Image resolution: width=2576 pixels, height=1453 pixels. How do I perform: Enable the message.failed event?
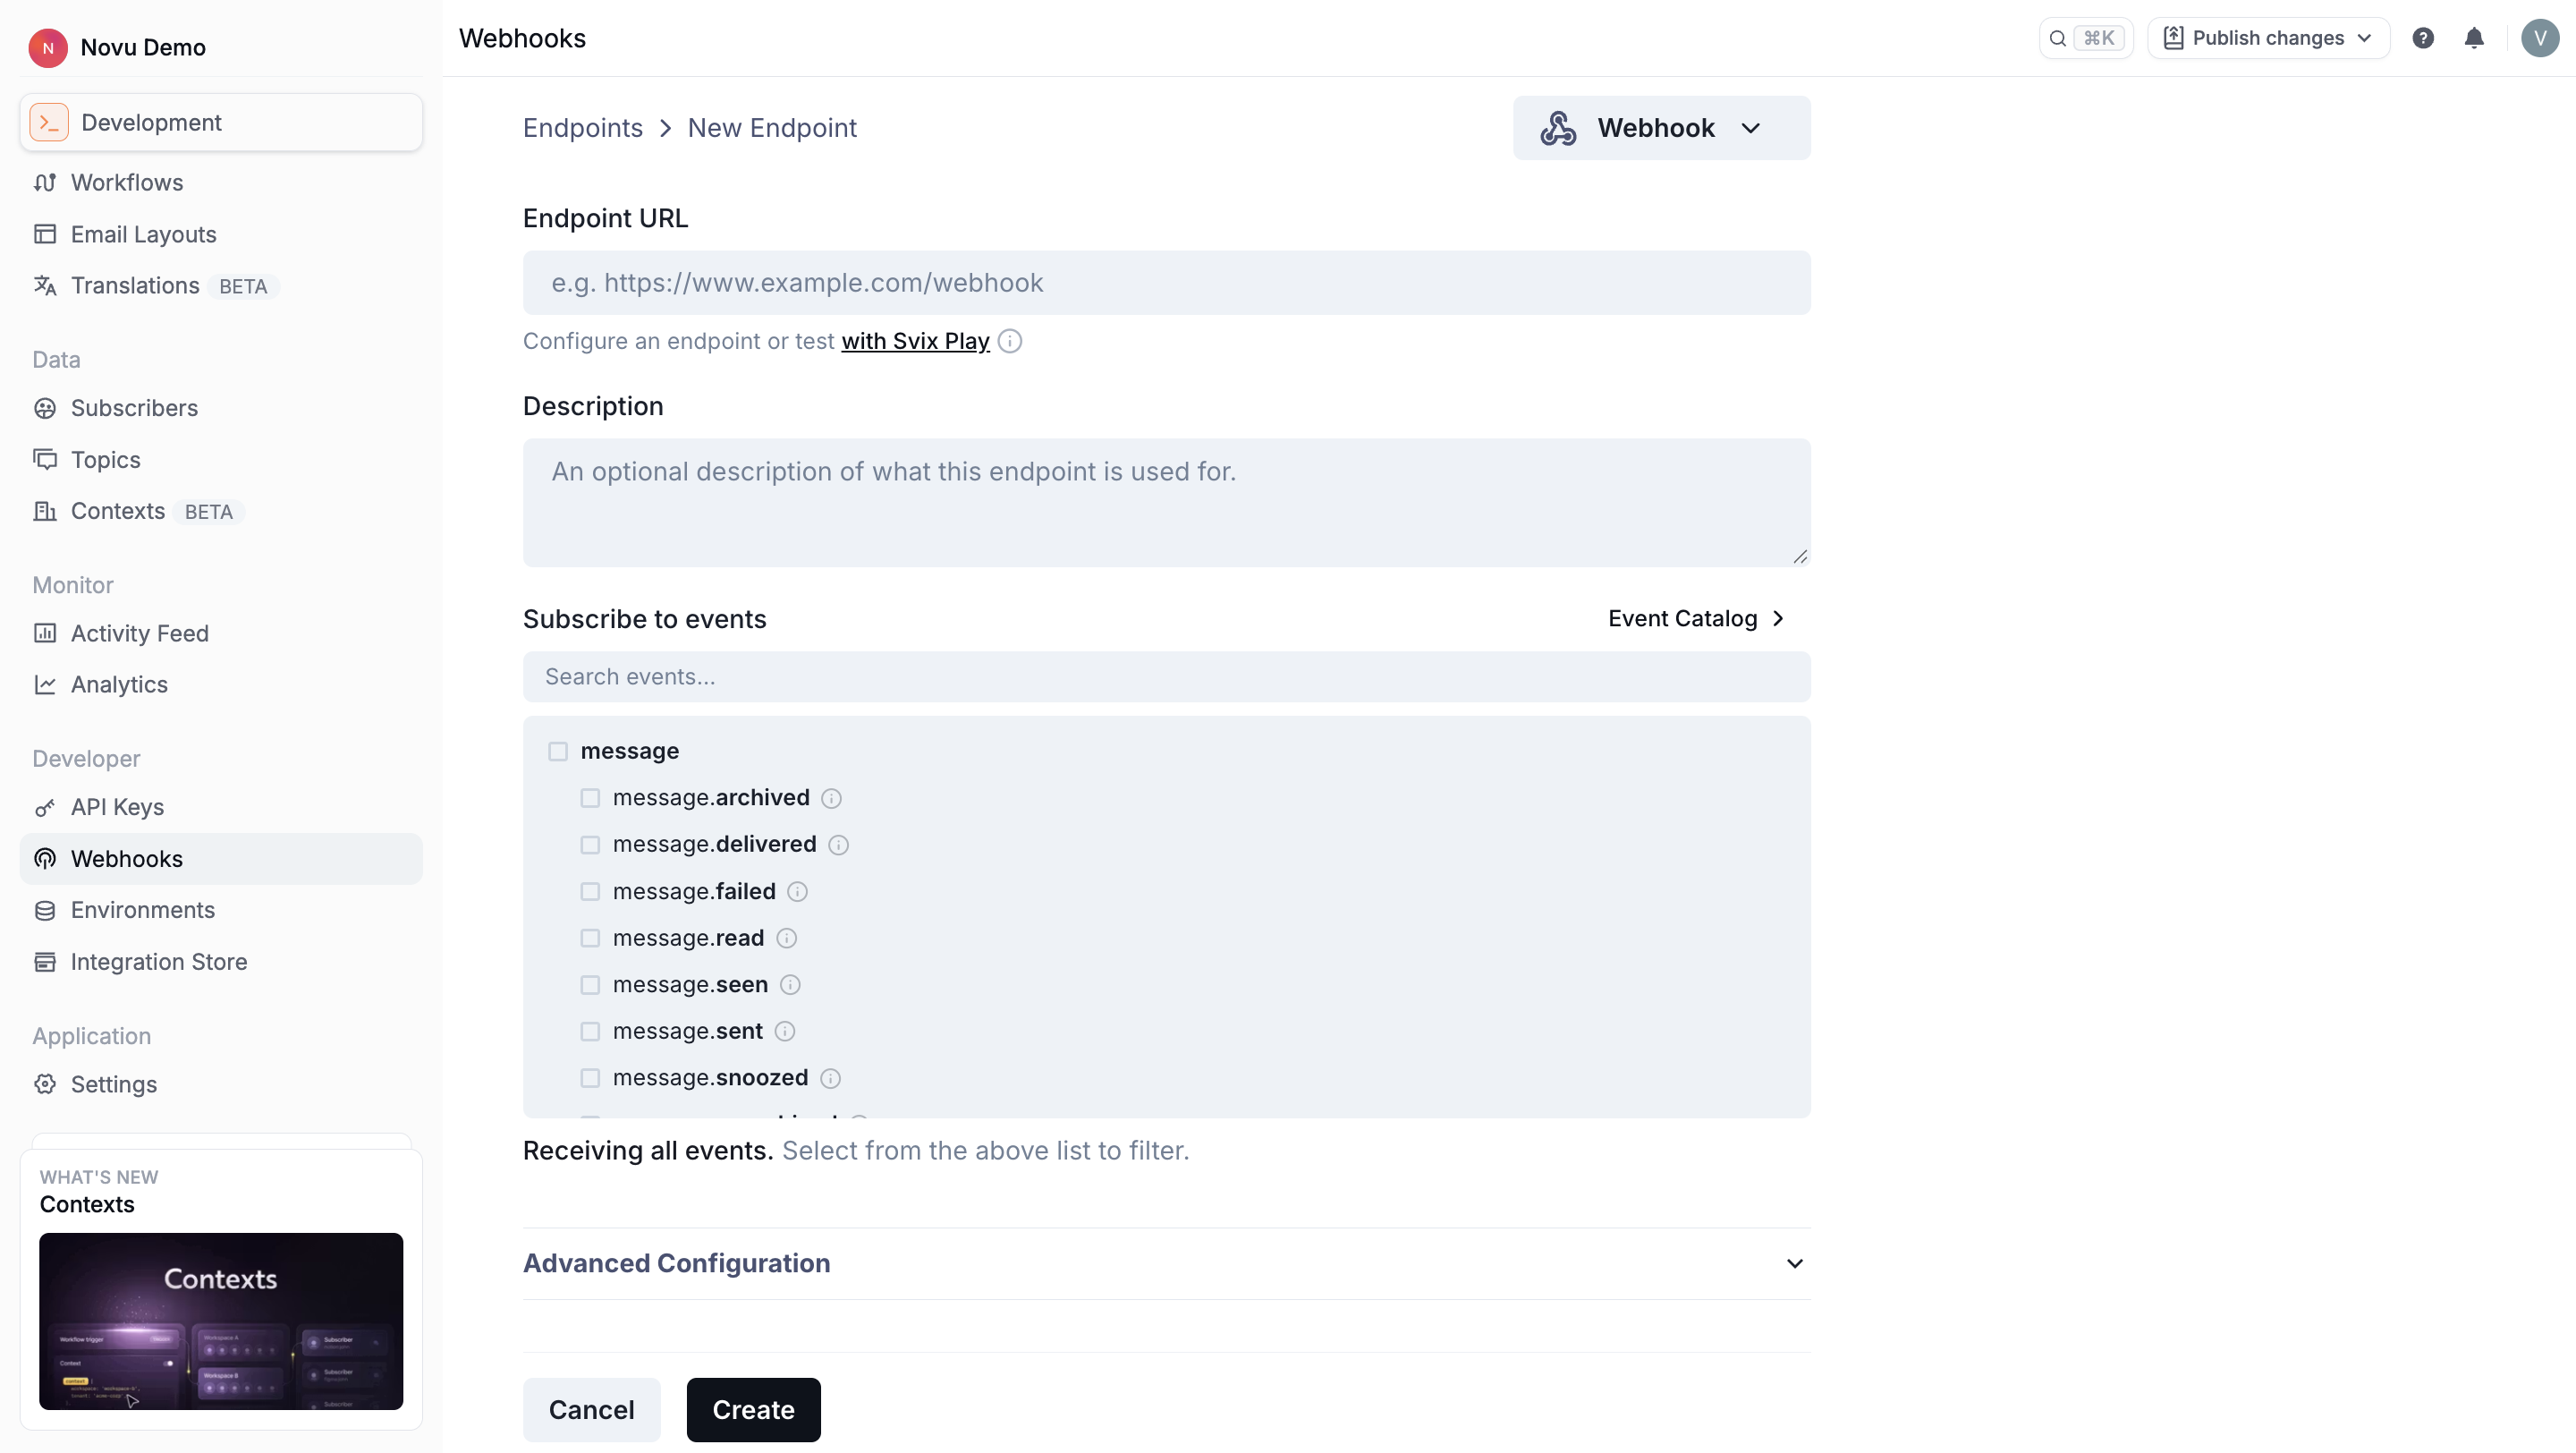590,891
